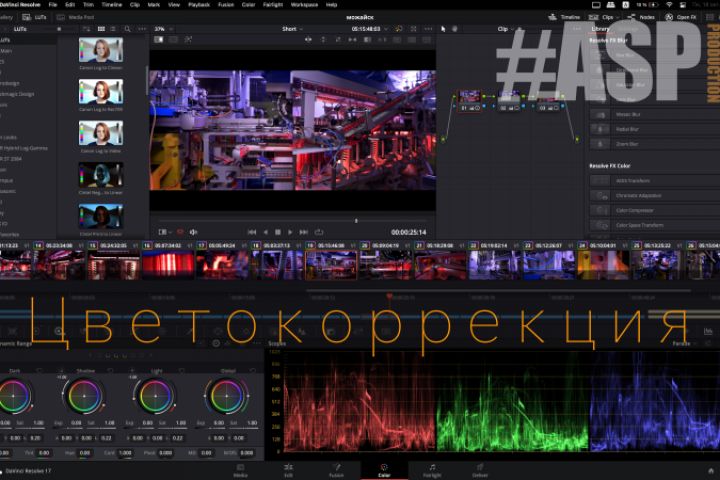Viewport: 720px width, 480px height.
Task: Reset the Shadow wheel with reset arrow
Action: tap(111, 370)
